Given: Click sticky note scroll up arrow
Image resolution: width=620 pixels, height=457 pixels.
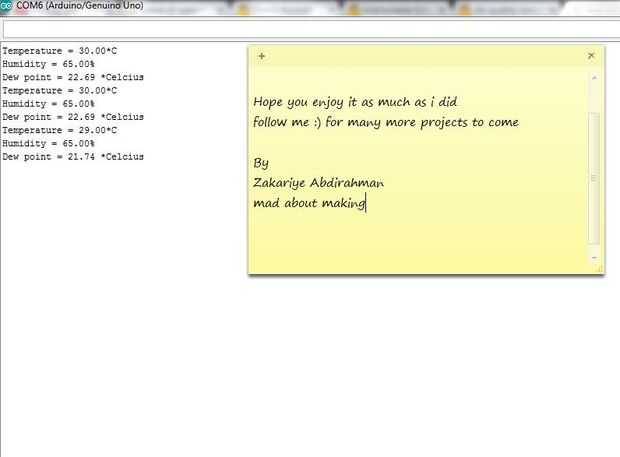Looking at the screenshot, I should click(x=594, y=78).
